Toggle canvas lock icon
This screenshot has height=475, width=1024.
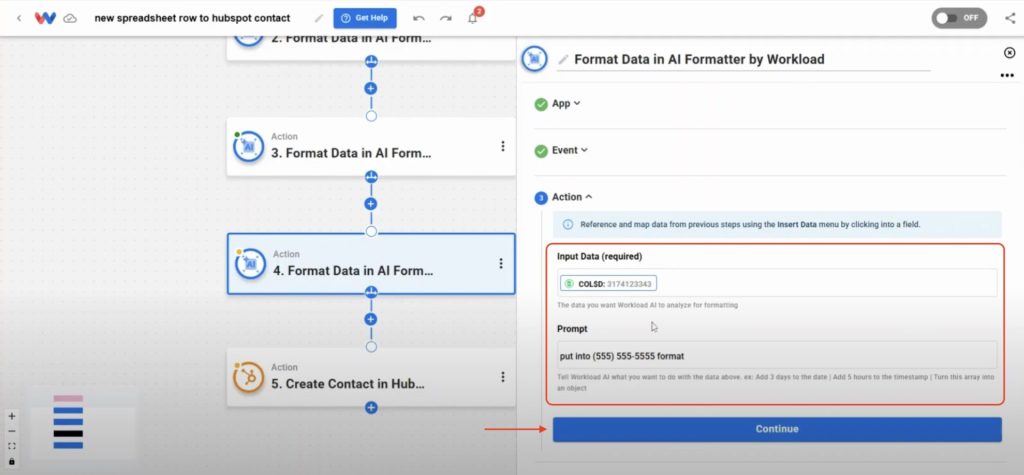[x=12, y=462]
